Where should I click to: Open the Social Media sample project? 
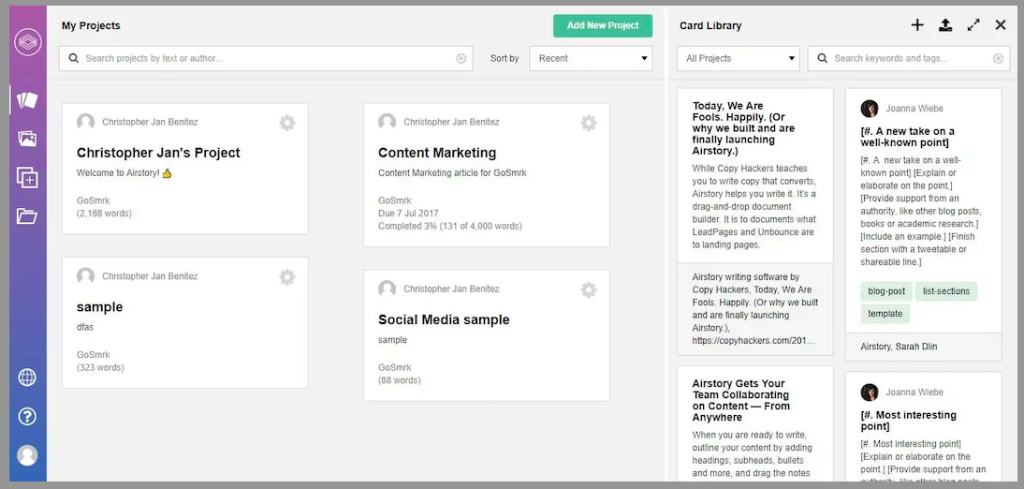point(443,320)
